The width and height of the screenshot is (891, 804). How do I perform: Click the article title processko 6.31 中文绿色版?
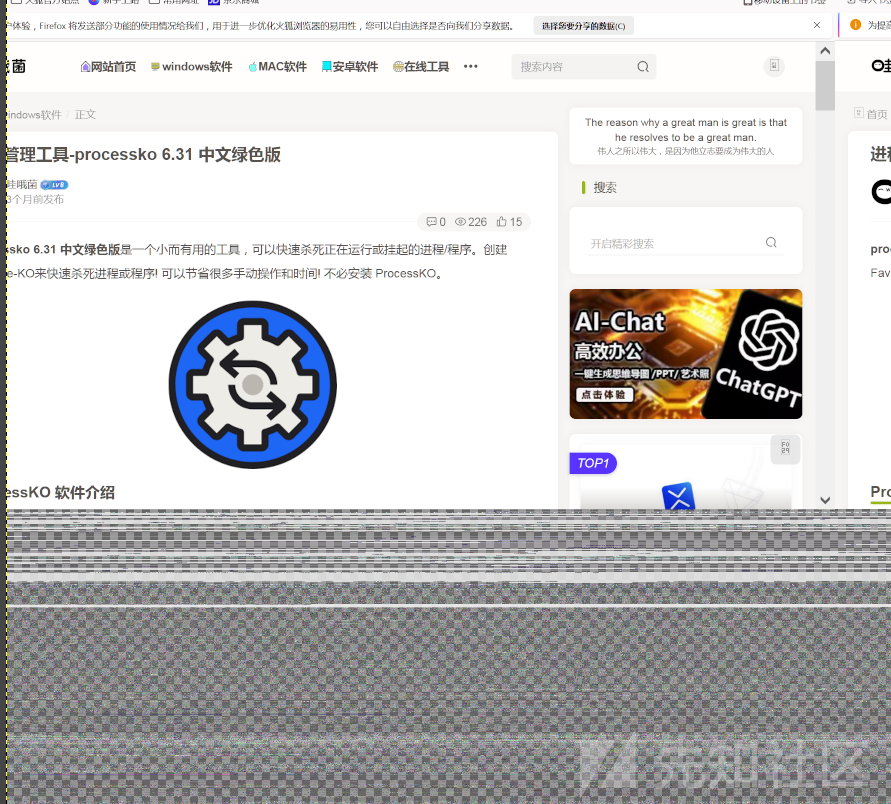(143, 155)
